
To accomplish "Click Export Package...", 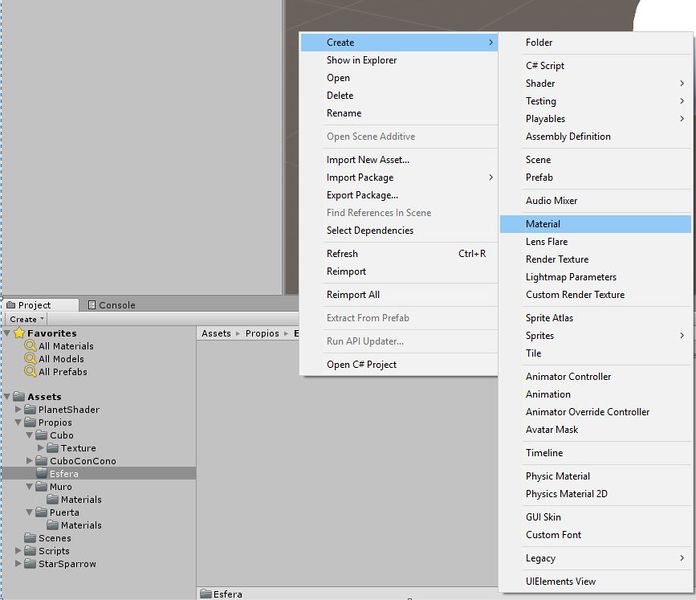I will point(399,195).
